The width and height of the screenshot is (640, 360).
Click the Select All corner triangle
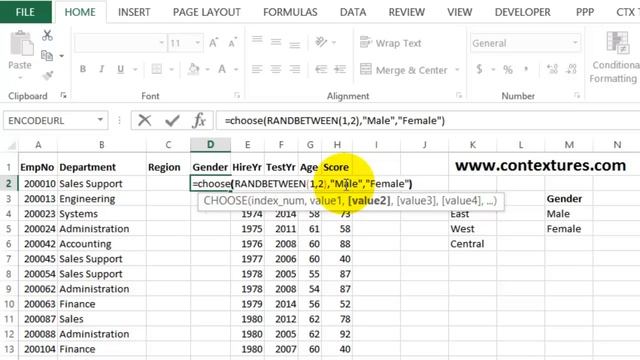click(11, 145)
